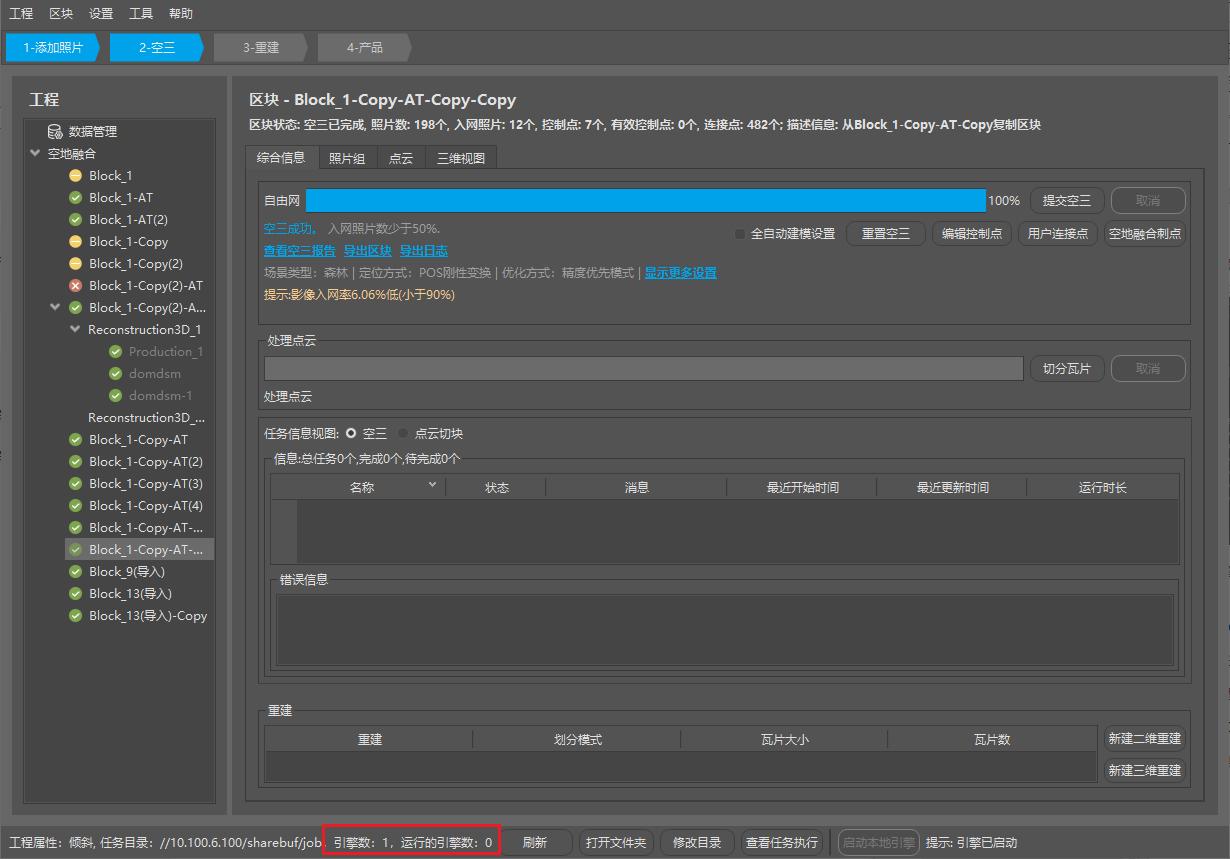Click the 提交空三 button

pyautogui.click(x=1067, y=201)
